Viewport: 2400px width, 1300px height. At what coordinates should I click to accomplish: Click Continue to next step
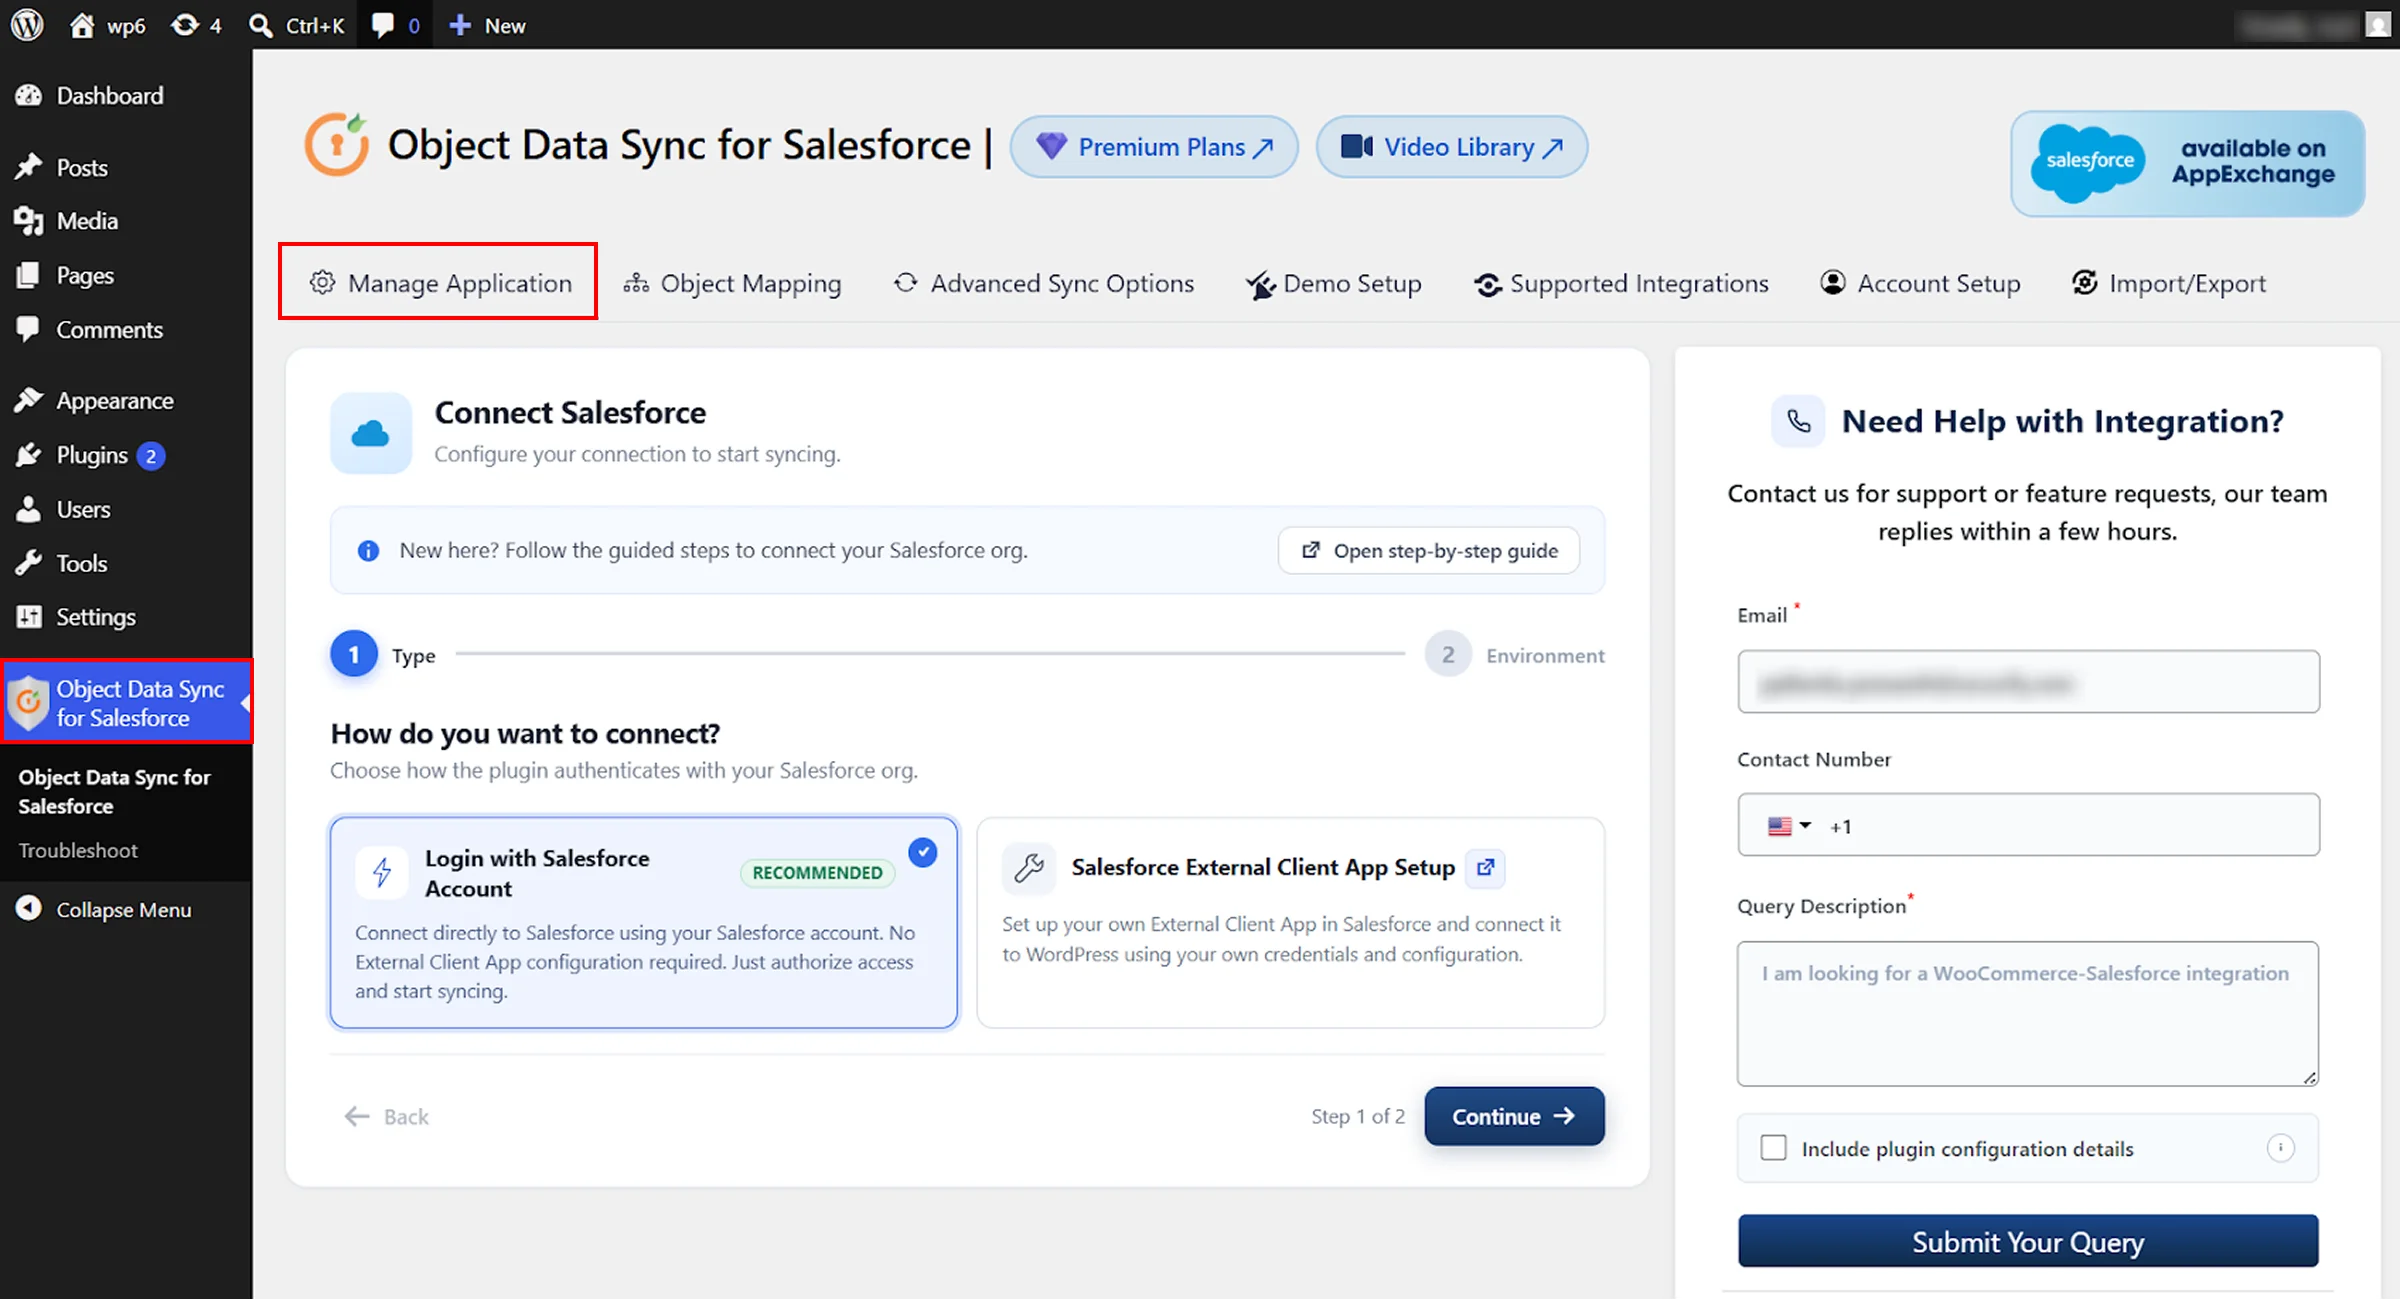point(1514,1116)
